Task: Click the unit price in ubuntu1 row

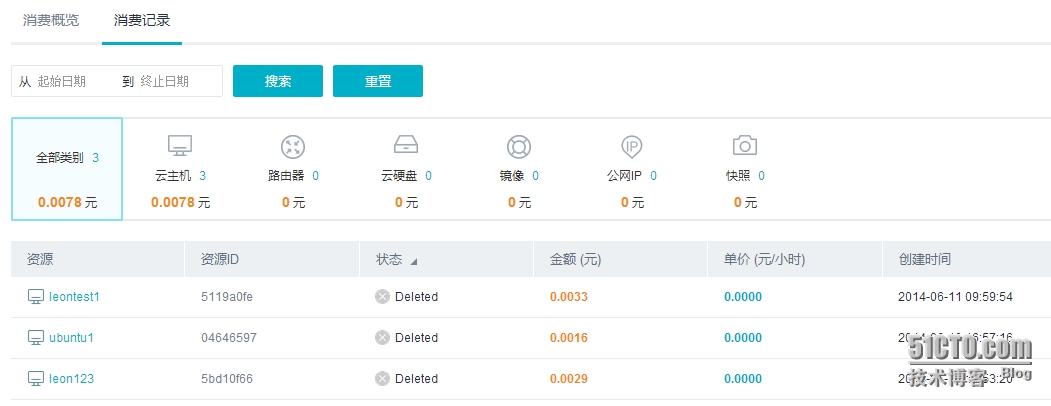Action: [x=743, y=338]
